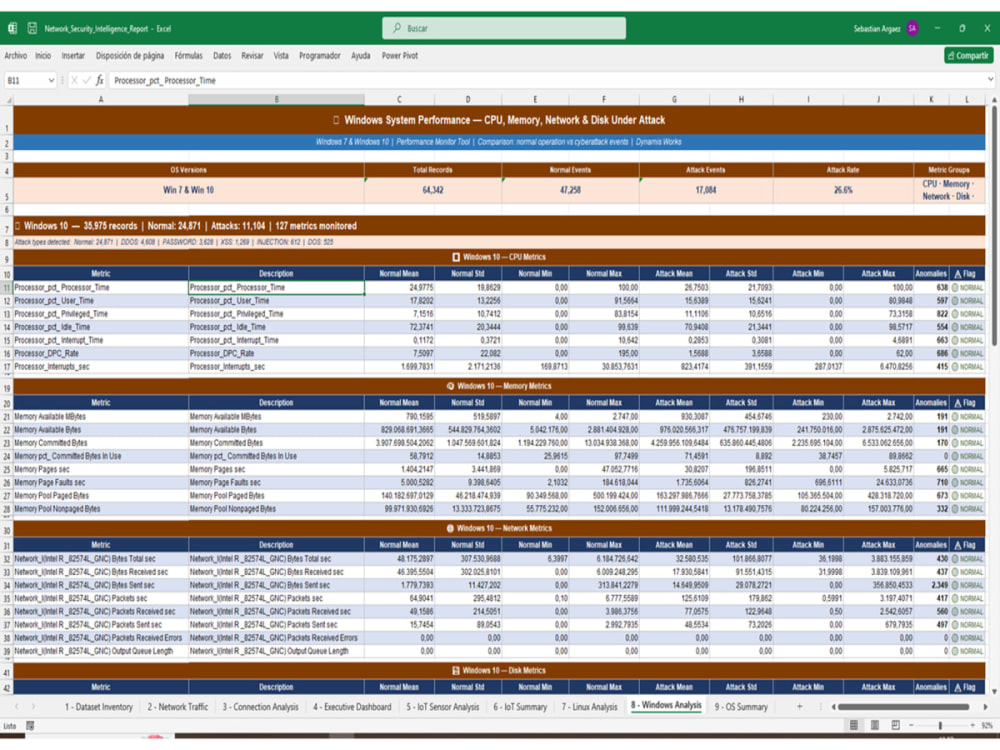
Task: Switch to 1 - Dataset Inventory sheet
Action: 98,707
